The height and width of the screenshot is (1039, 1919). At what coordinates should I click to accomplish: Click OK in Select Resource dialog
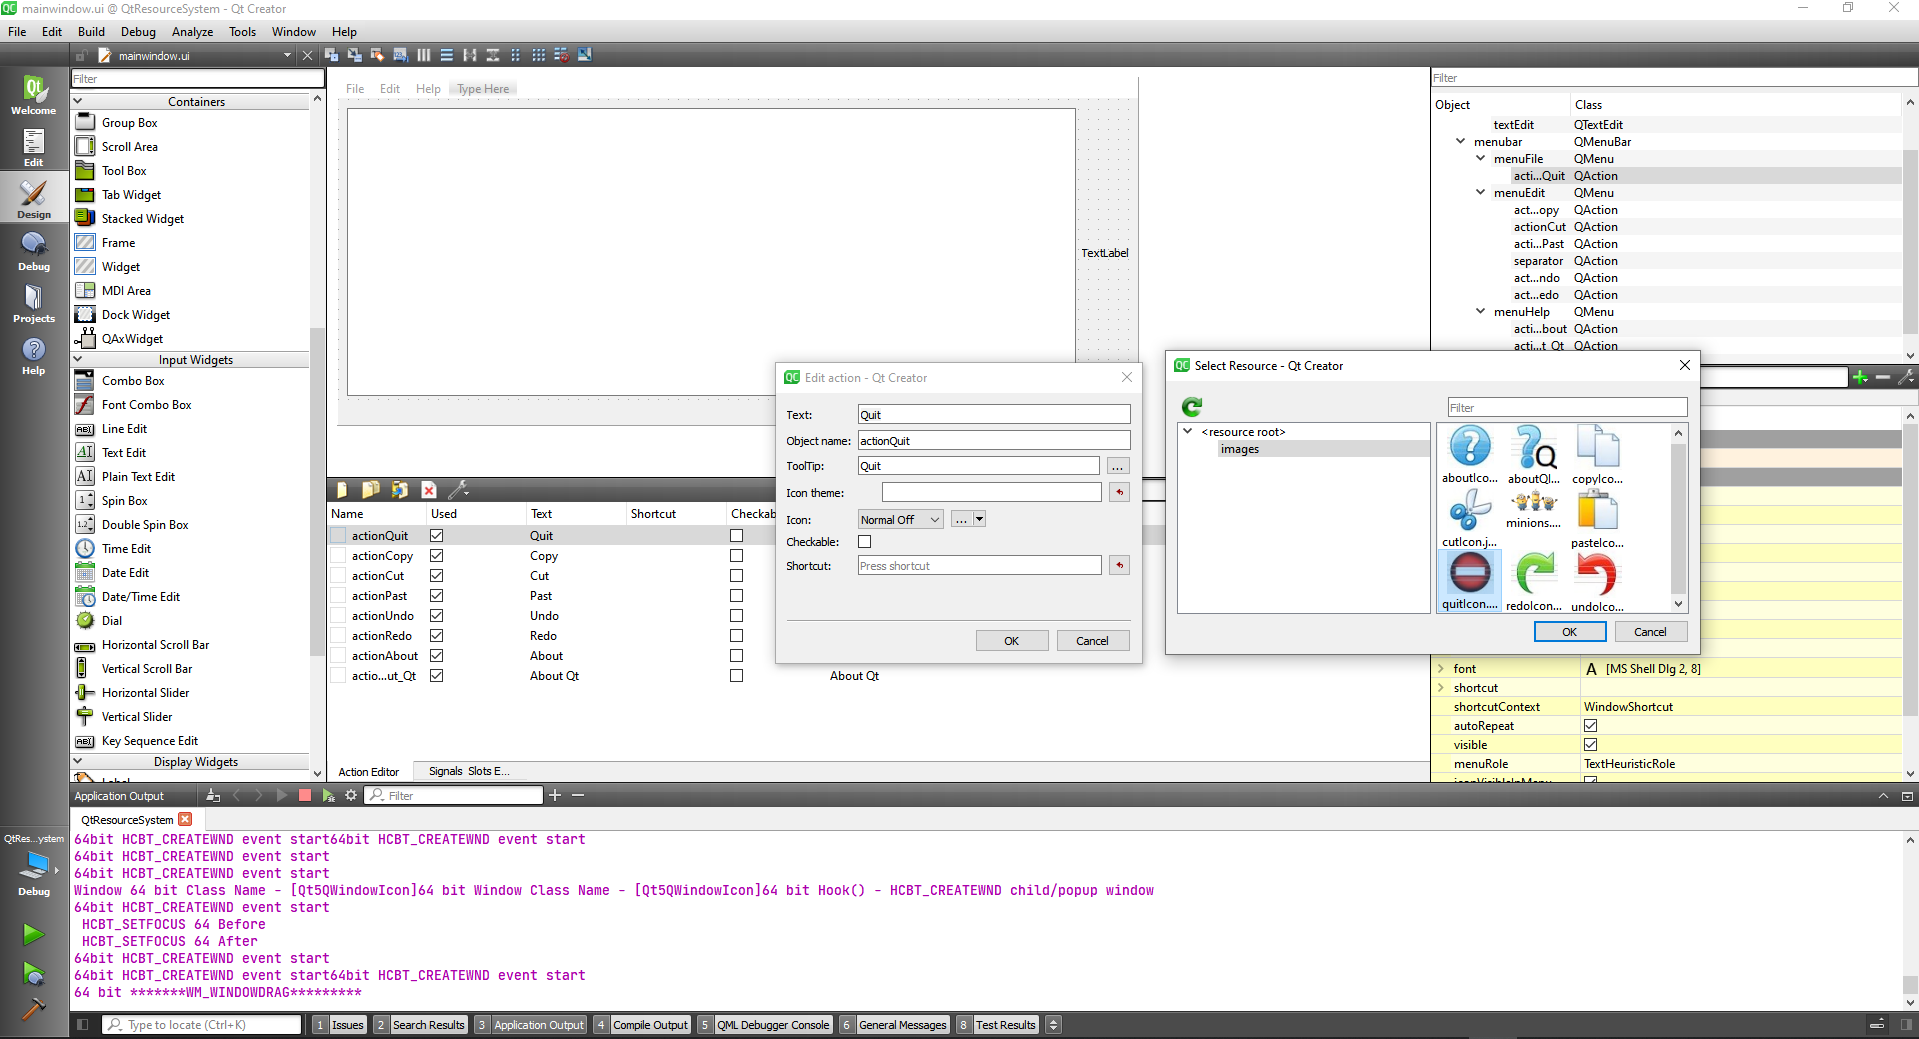coord(1570,631)
